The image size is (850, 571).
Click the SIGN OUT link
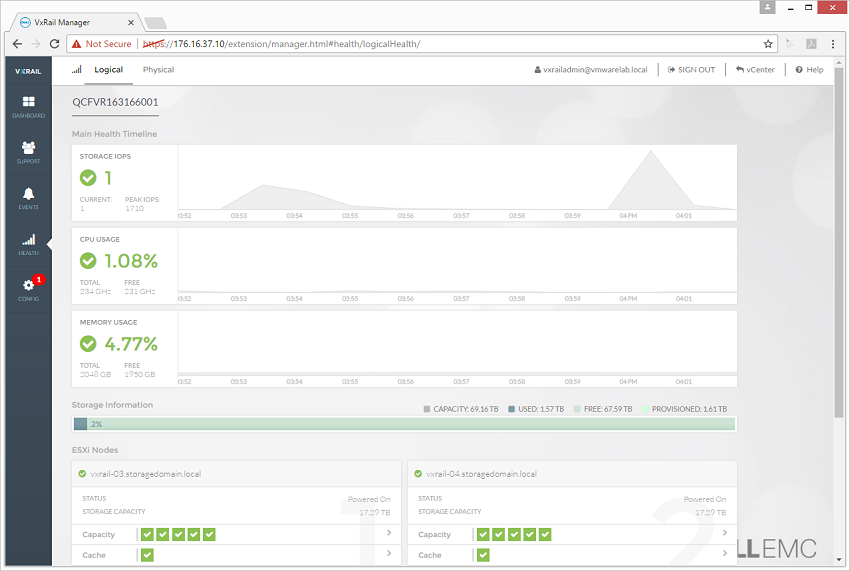(x=692, y=69)
